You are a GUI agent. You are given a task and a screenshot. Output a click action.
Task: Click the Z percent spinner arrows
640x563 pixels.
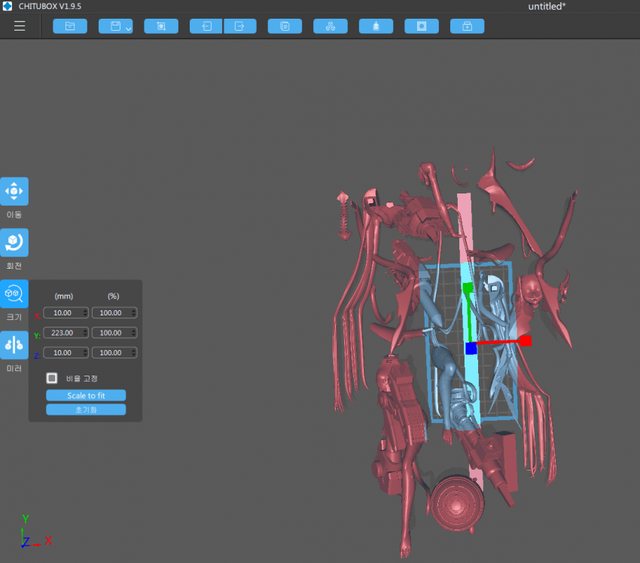pos(133,353)
